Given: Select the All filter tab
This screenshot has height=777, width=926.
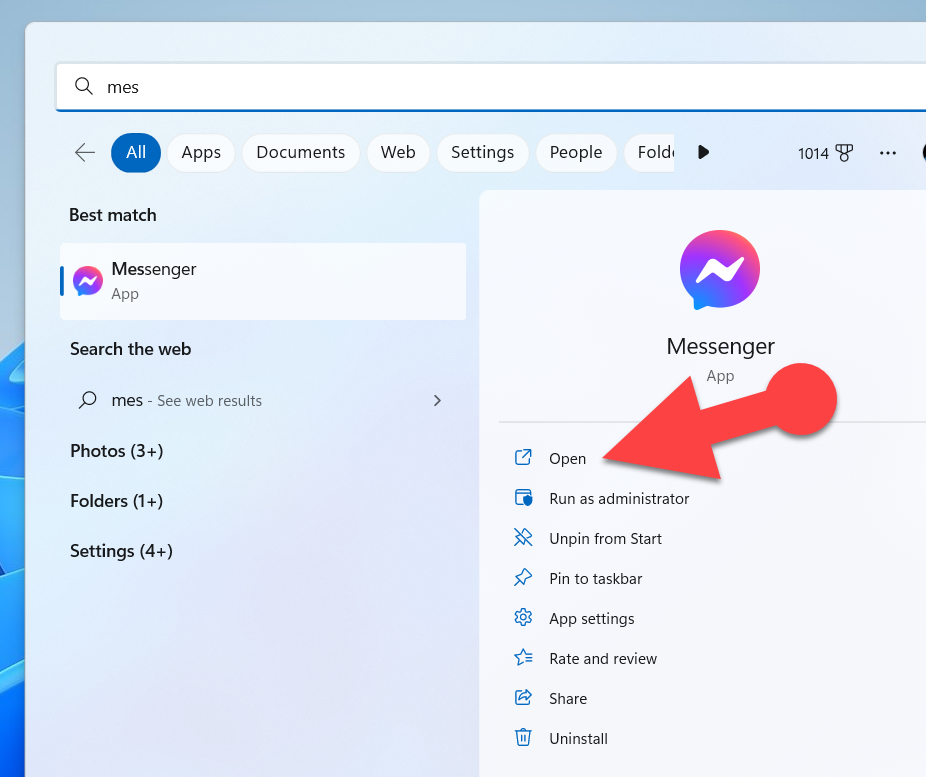Looking at the screenshot, I should coord(136,152).
